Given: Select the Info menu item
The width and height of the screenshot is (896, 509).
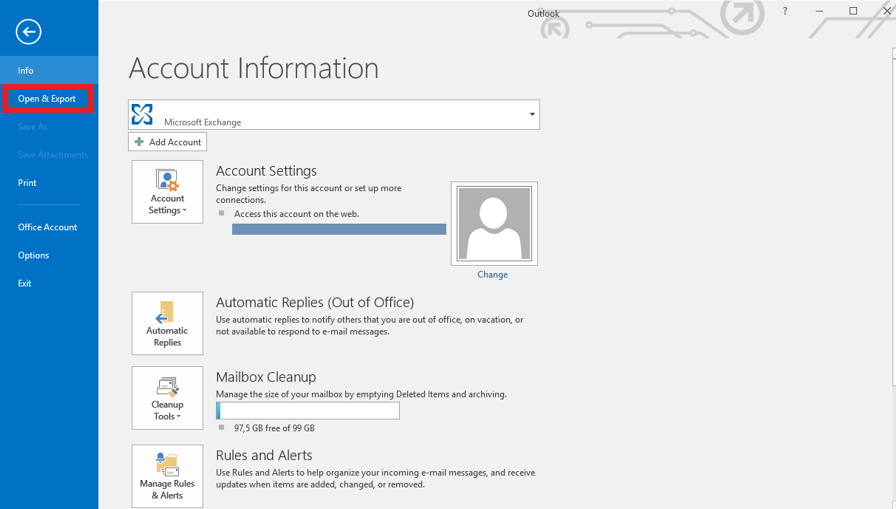Looking at the screenshot, I should click(26, 71).
